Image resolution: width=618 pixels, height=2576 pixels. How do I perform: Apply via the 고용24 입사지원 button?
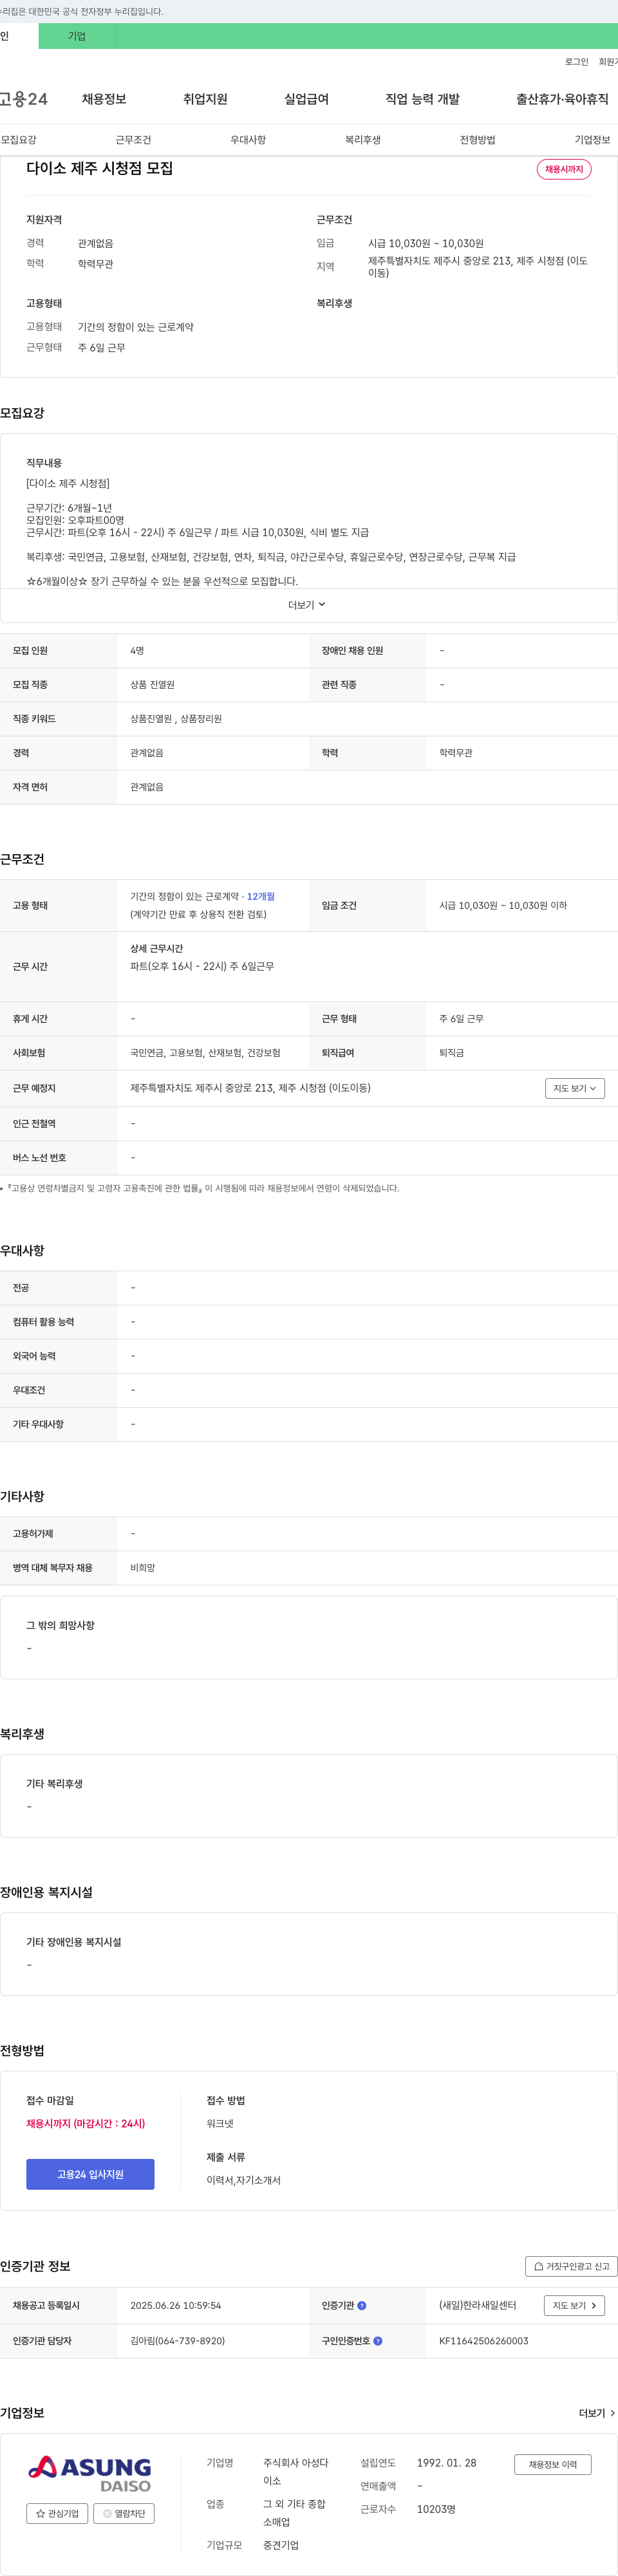(x=90, y=2174)
